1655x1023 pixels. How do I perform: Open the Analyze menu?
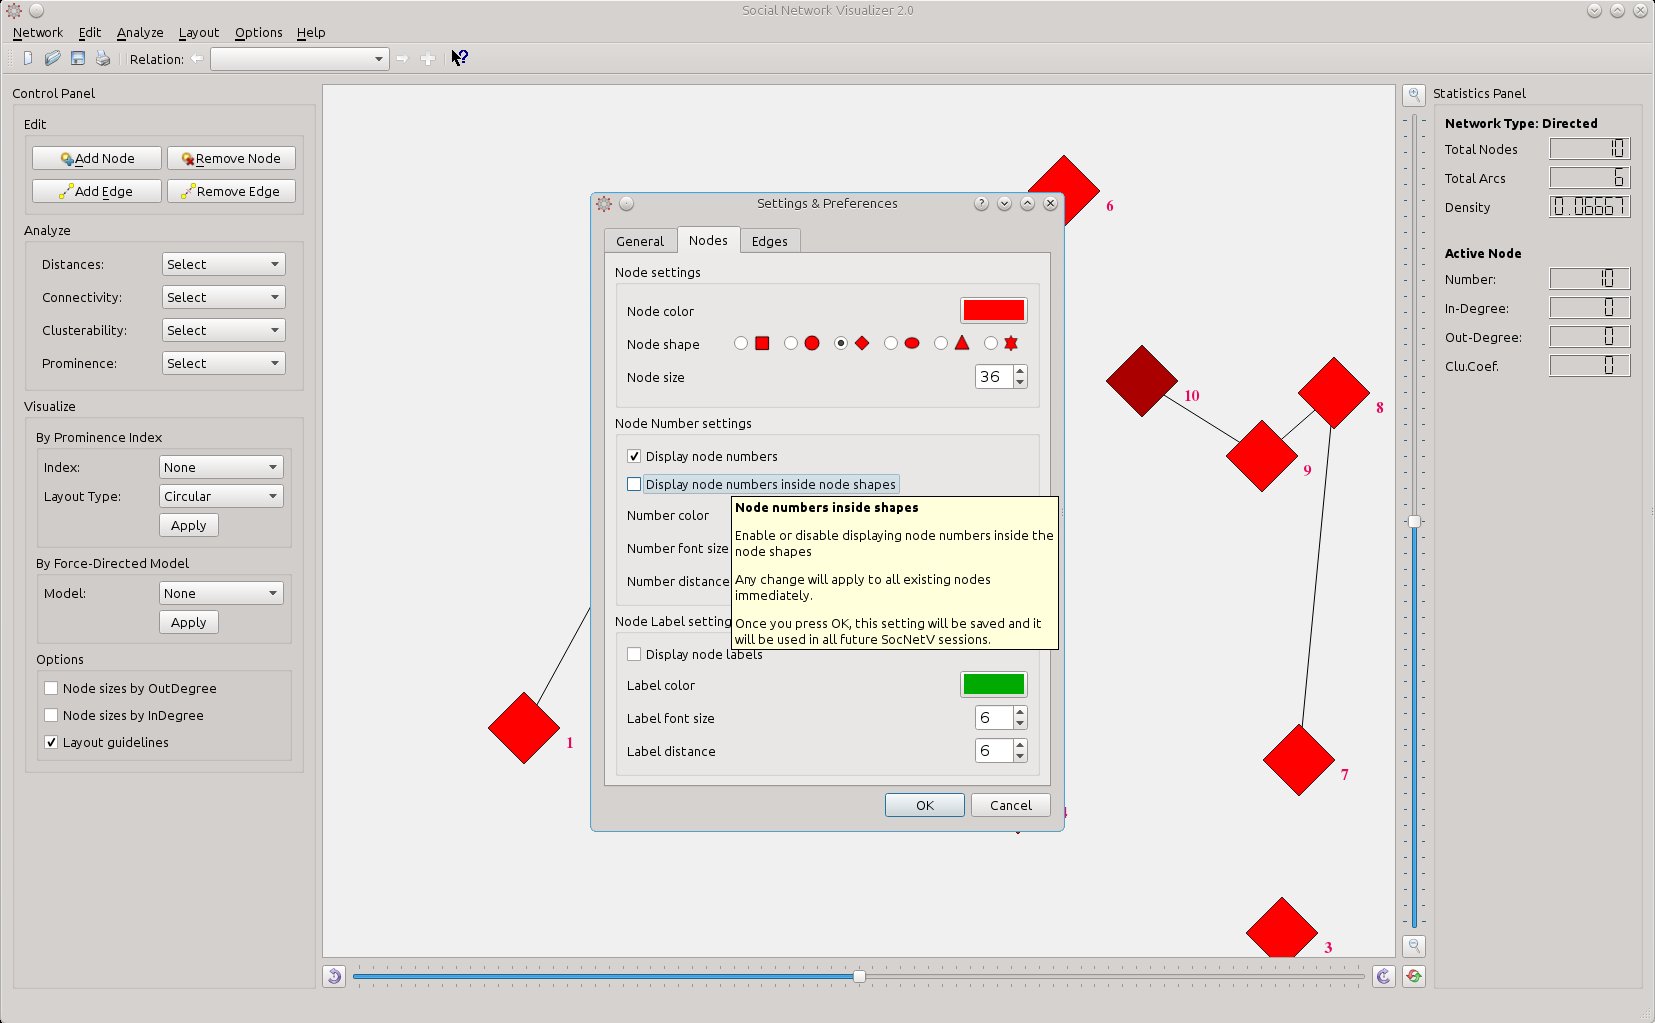click(x=140, y=32)
